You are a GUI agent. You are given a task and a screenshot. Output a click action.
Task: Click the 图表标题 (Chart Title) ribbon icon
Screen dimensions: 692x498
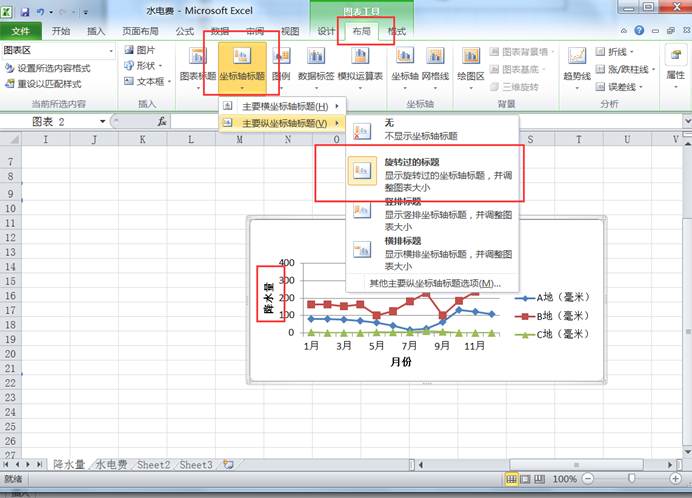click(196, 64)
